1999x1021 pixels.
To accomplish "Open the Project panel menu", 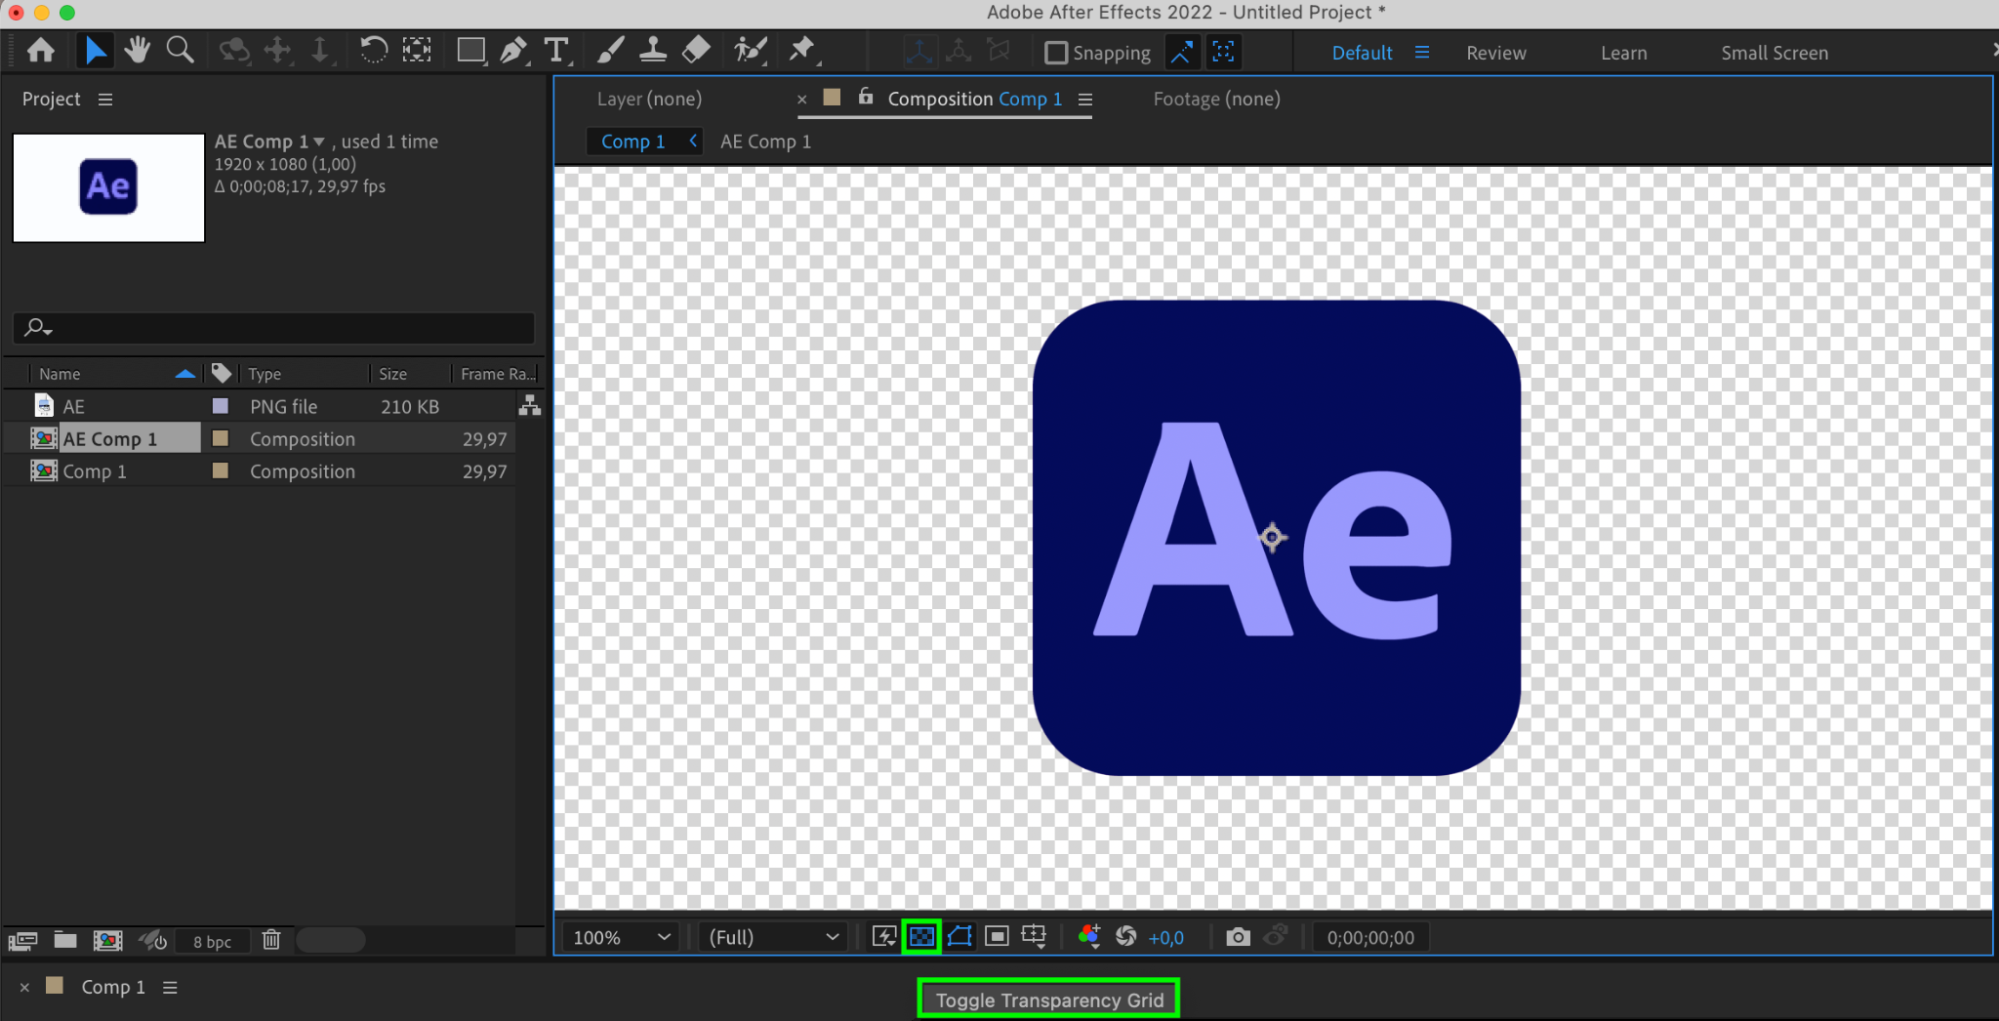I will [x=105, y=99].
